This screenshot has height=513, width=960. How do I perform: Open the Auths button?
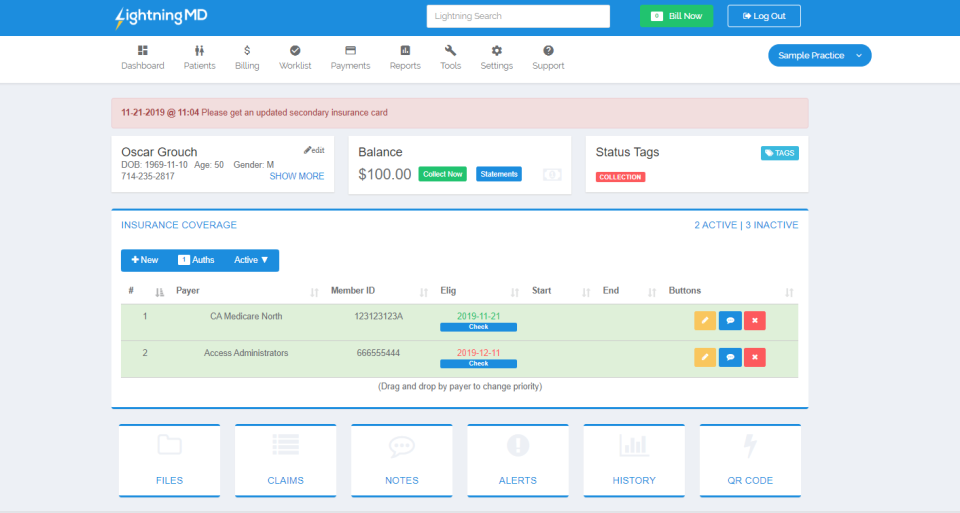[196, 260]
